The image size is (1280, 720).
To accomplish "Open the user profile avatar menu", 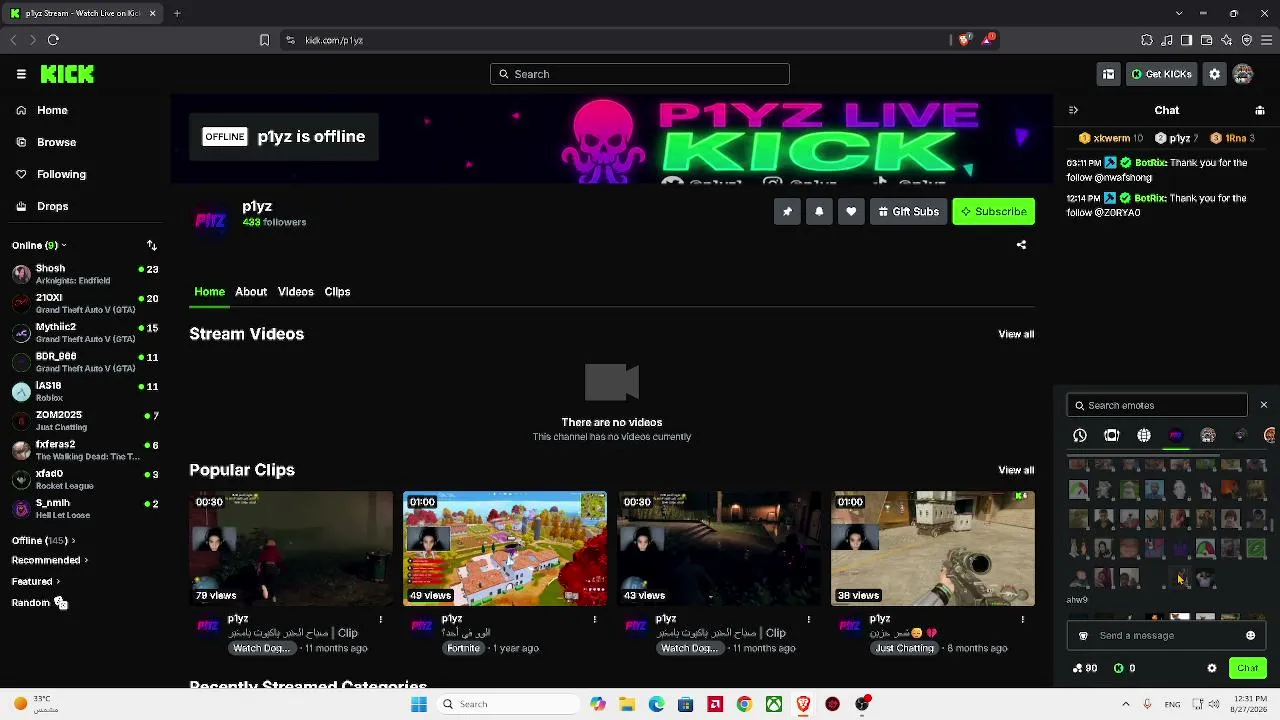I will click(1243, 74).
